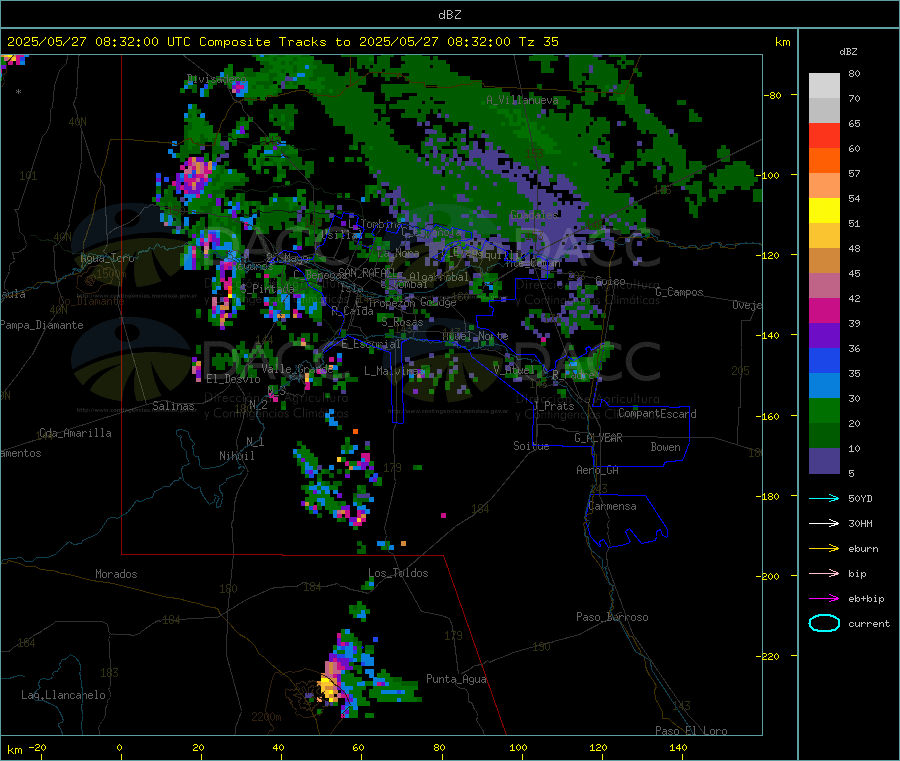Pick the 20-30 dBZ green swatch
The image size is (900, 761).
(824, 410)
